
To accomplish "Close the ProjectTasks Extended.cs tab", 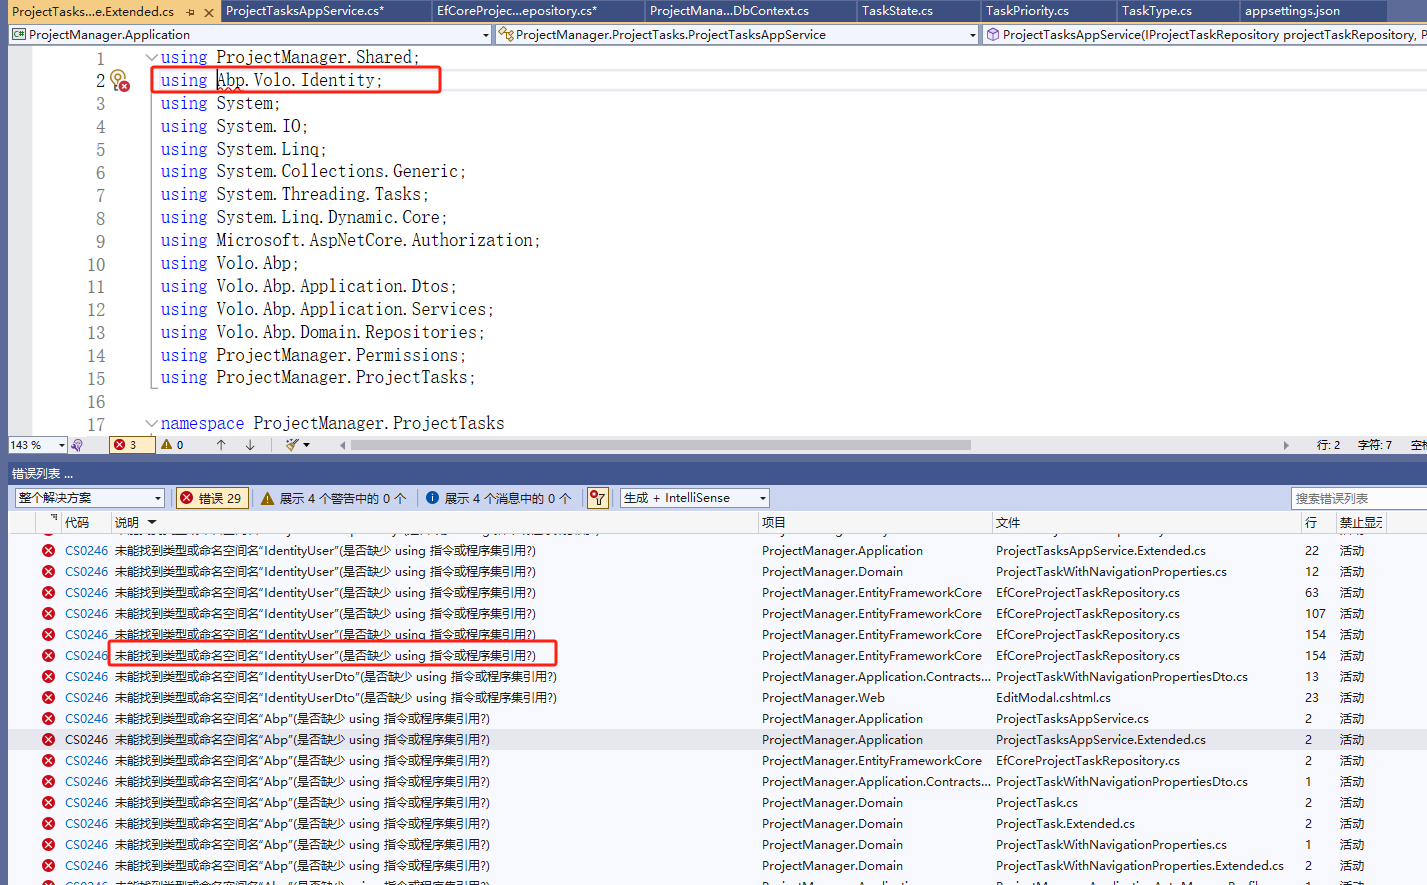I will pos(208,12).
